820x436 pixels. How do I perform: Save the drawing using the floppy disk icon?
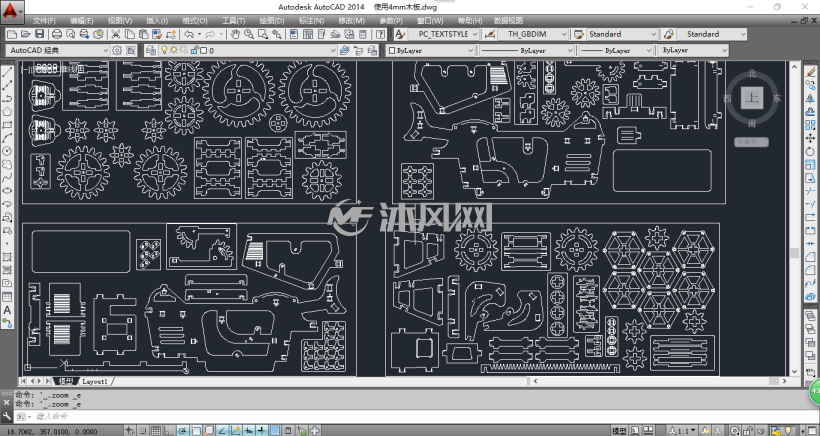pyautogui.click(x=39, y=34)
